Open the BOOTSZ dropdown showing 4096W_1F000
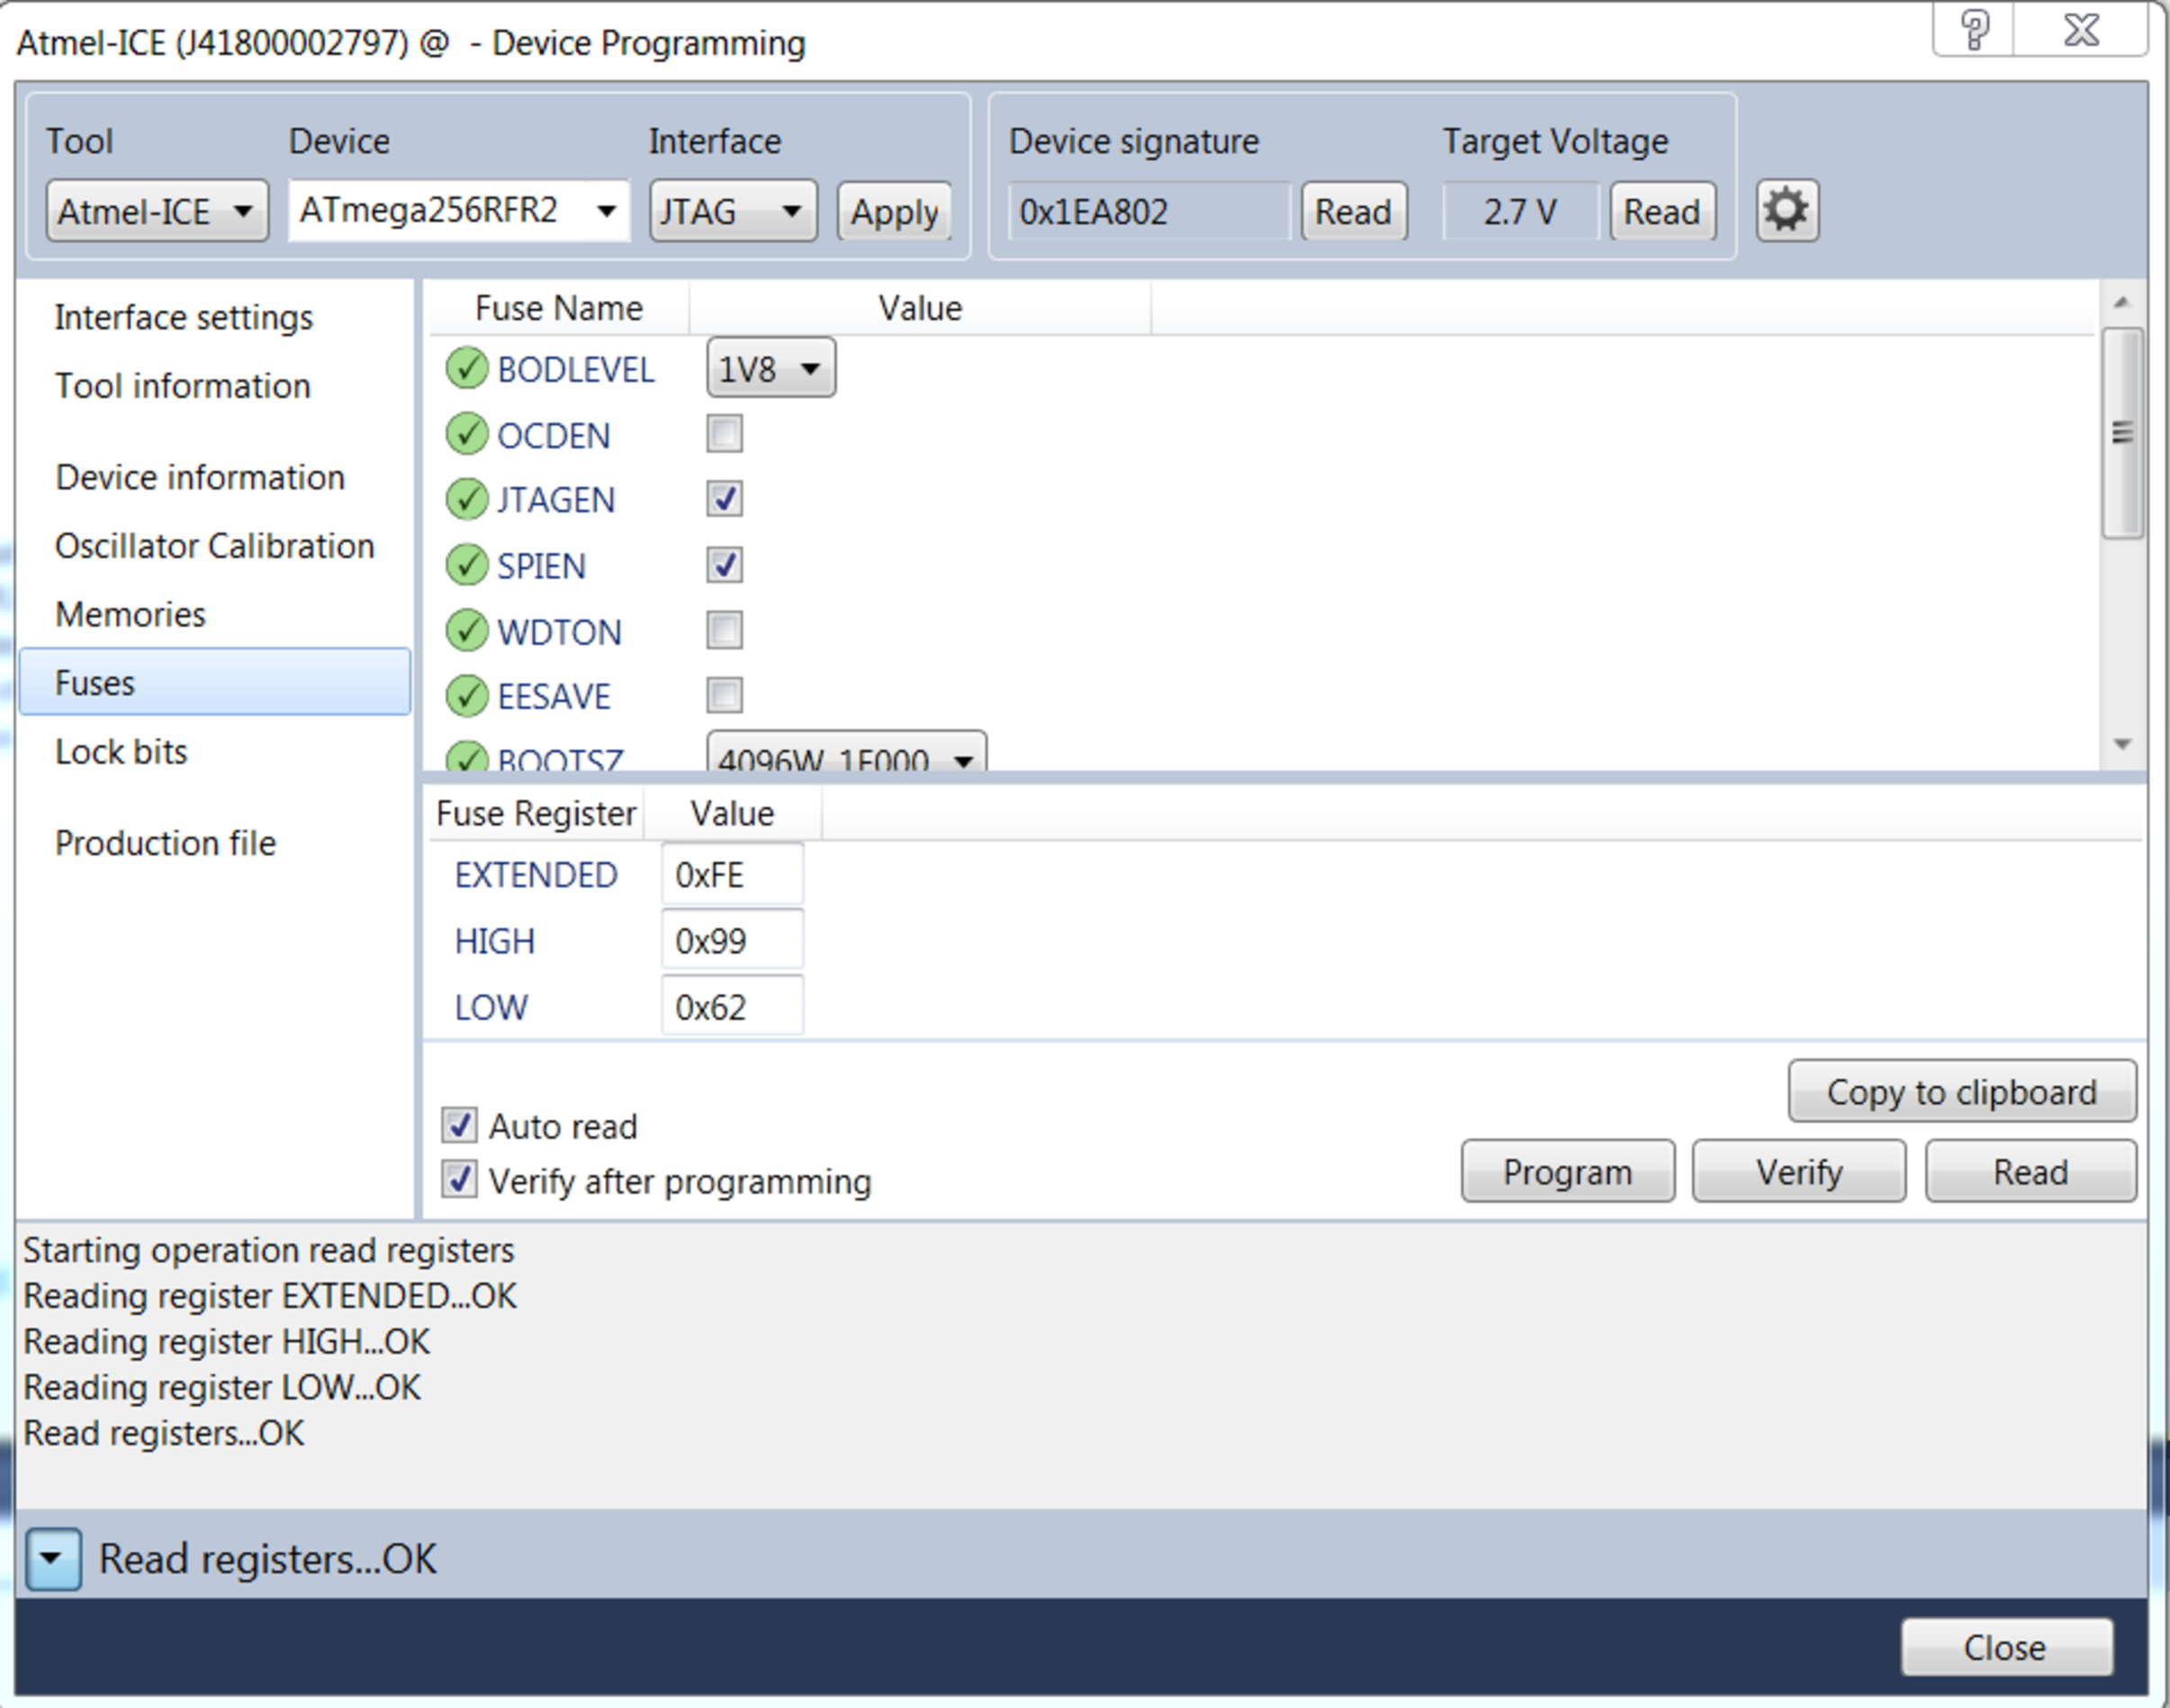The width and height of the screenshot is (2170, 1708). click(x=846, y=753)
